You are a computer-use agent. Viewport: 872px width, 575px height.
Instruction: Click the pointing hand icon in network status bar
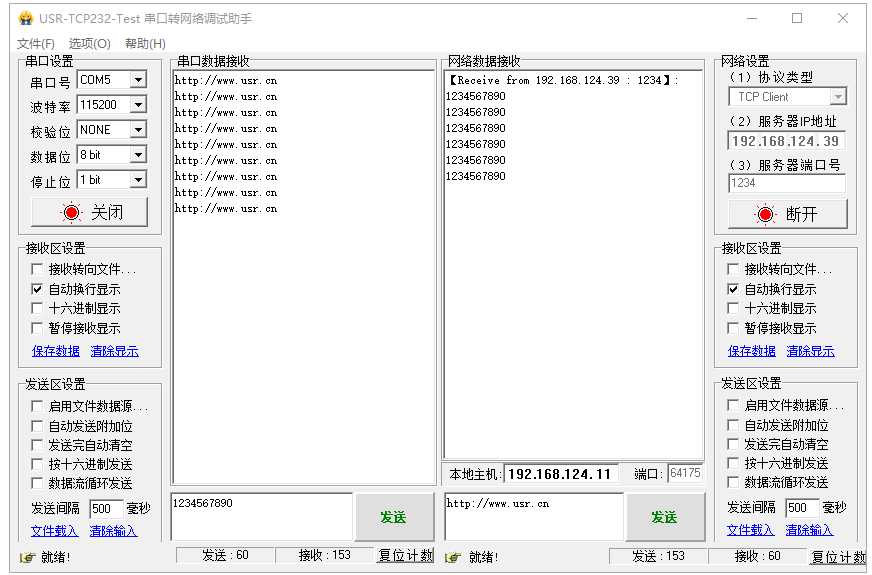tap(453, 557)
